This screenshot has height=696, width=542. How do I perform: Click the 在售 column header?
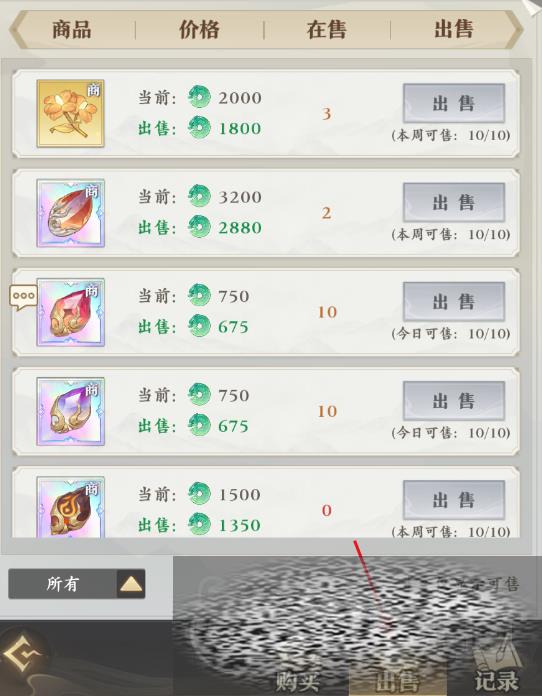[x=327, y=30]
